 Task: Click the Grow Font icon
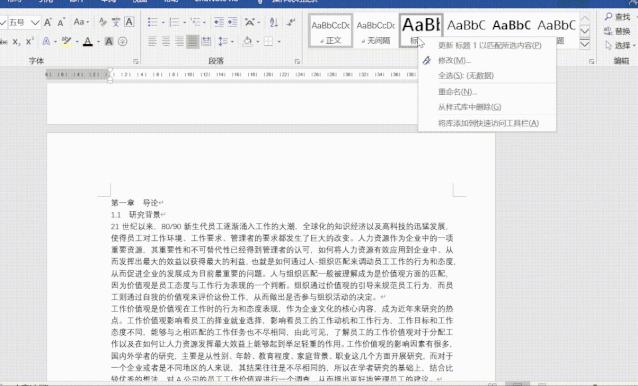(x=48, y=22)
